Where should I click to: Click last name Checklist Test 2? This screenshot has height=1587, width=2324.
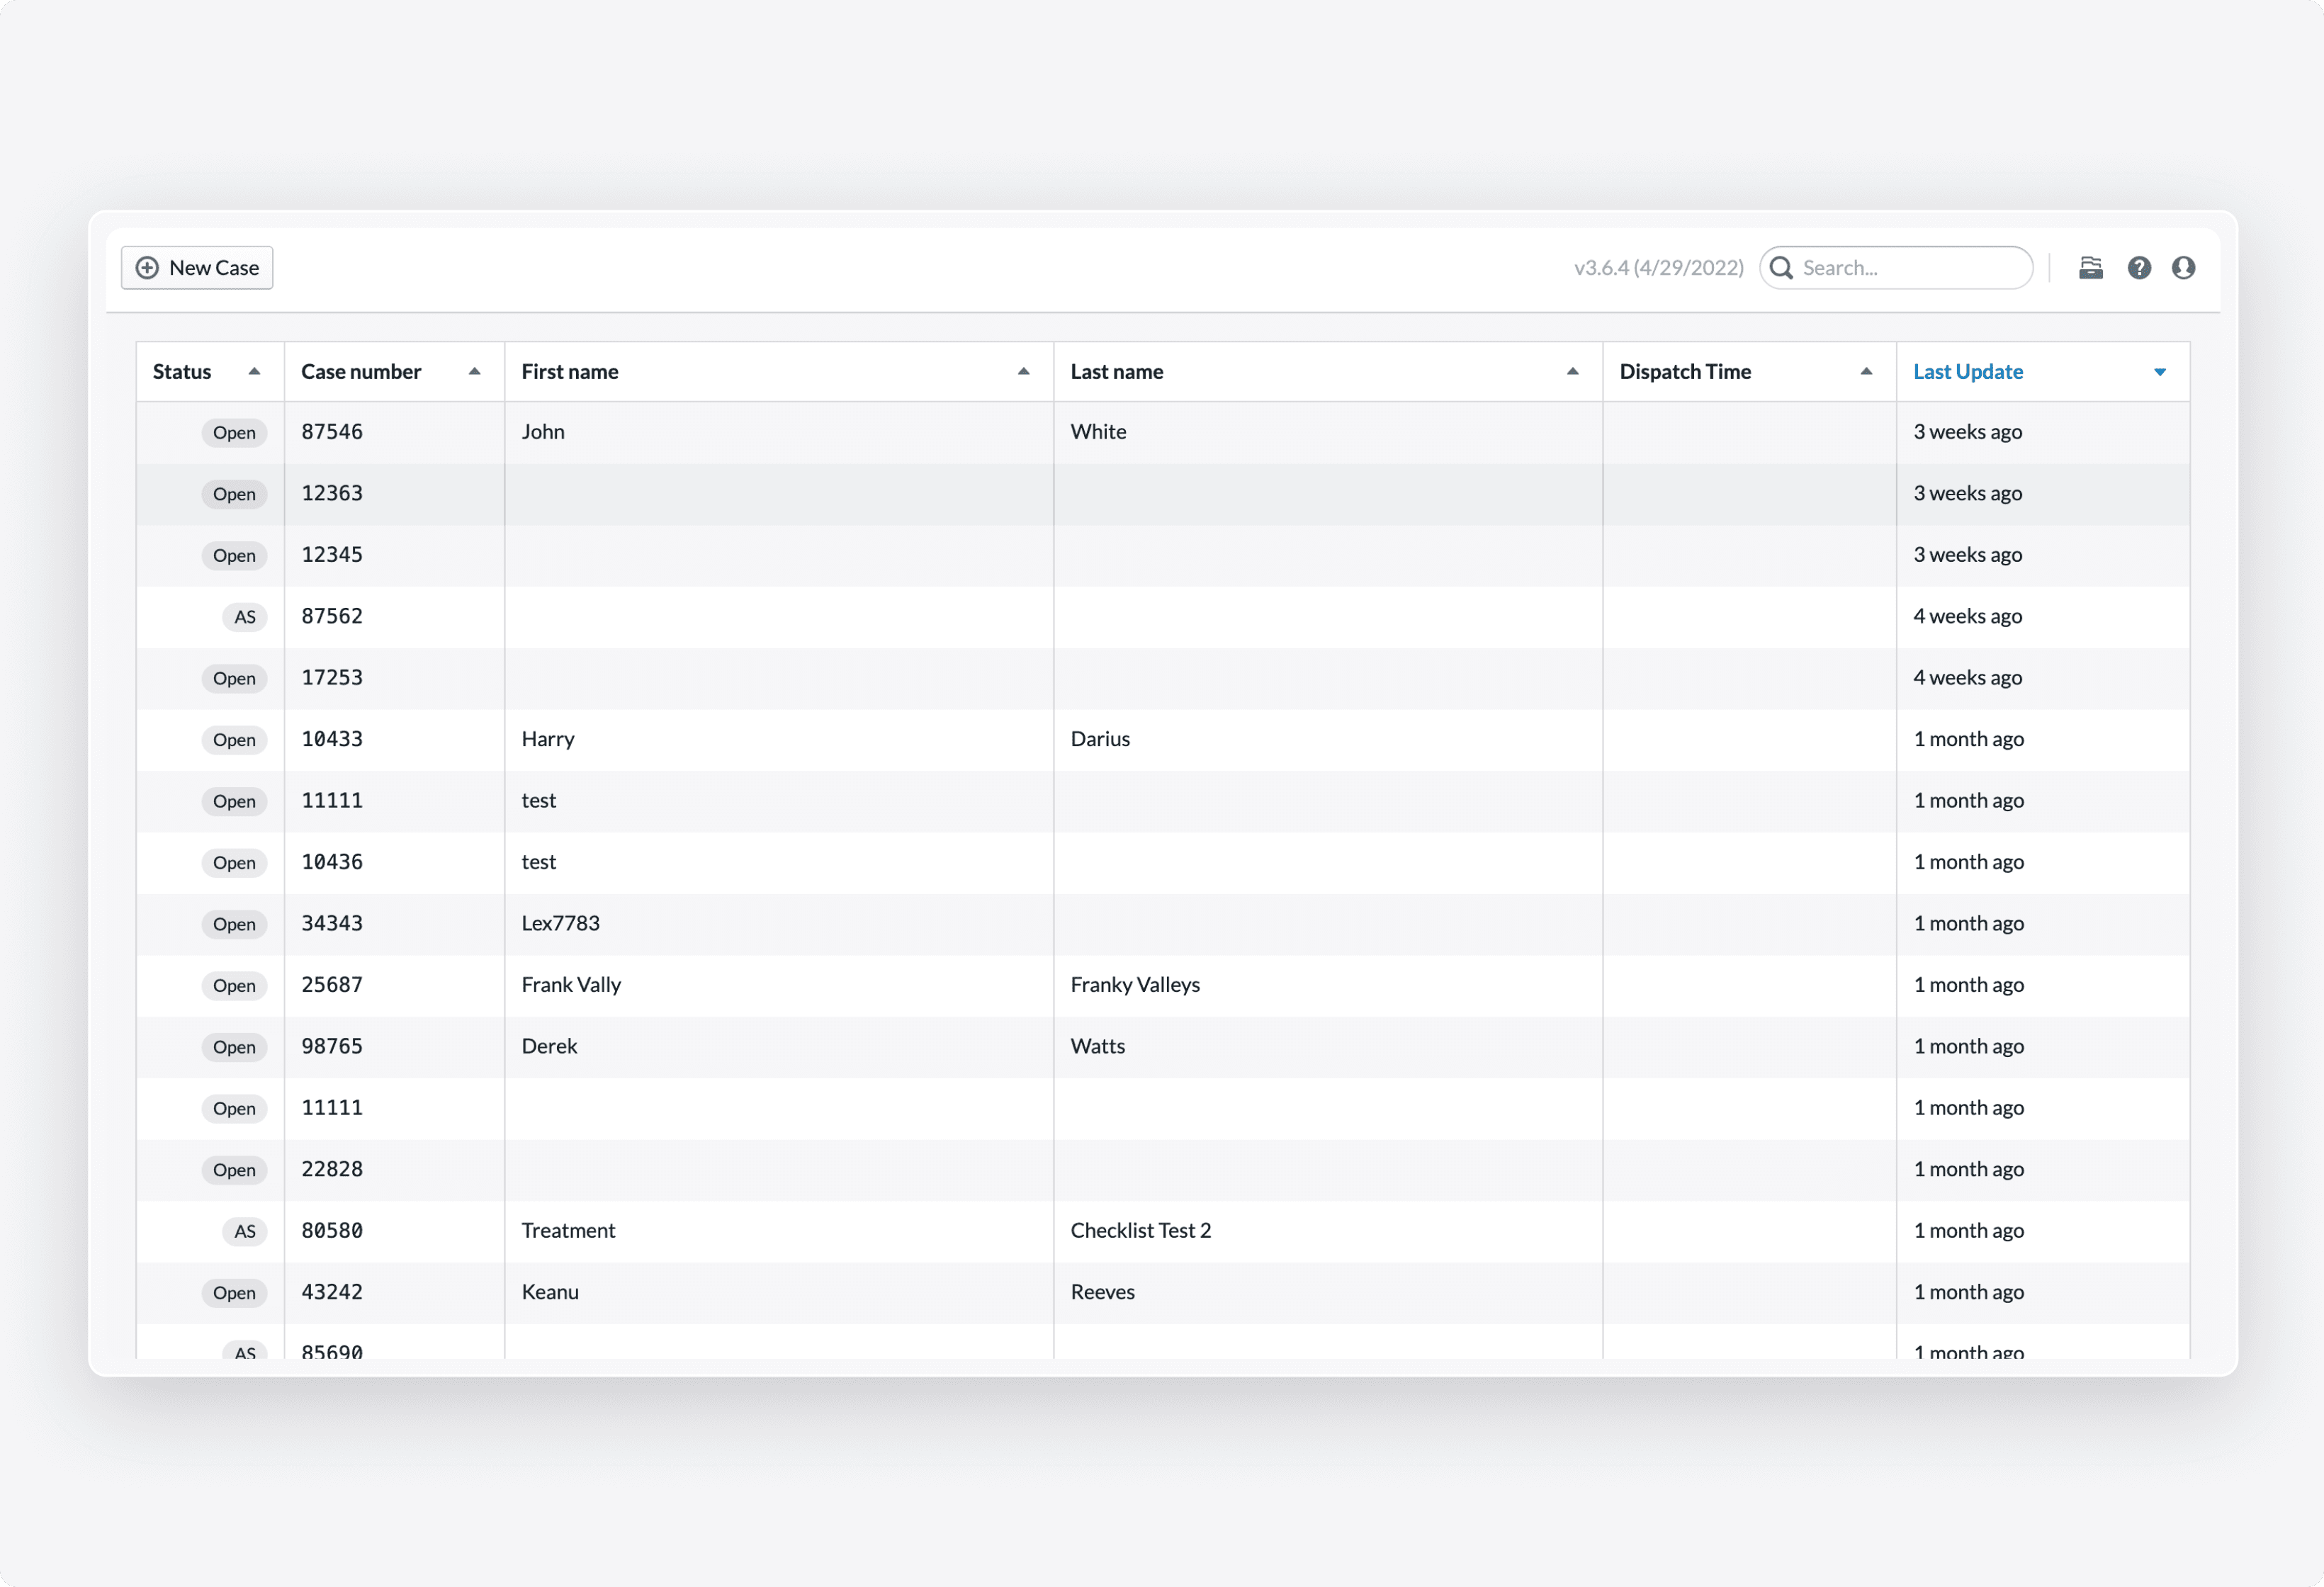(x=1141, y=1231)
